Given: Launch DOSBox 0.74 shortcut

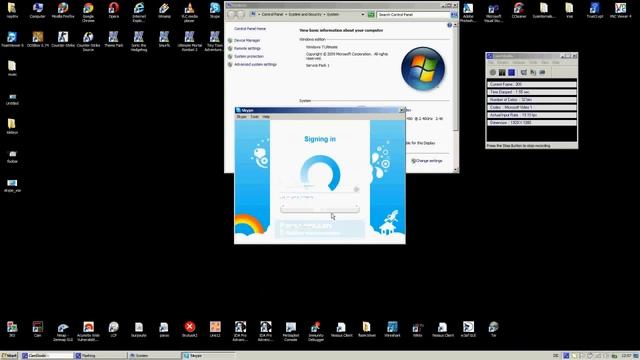Looking at the screenshot, I should coord(38,39).
